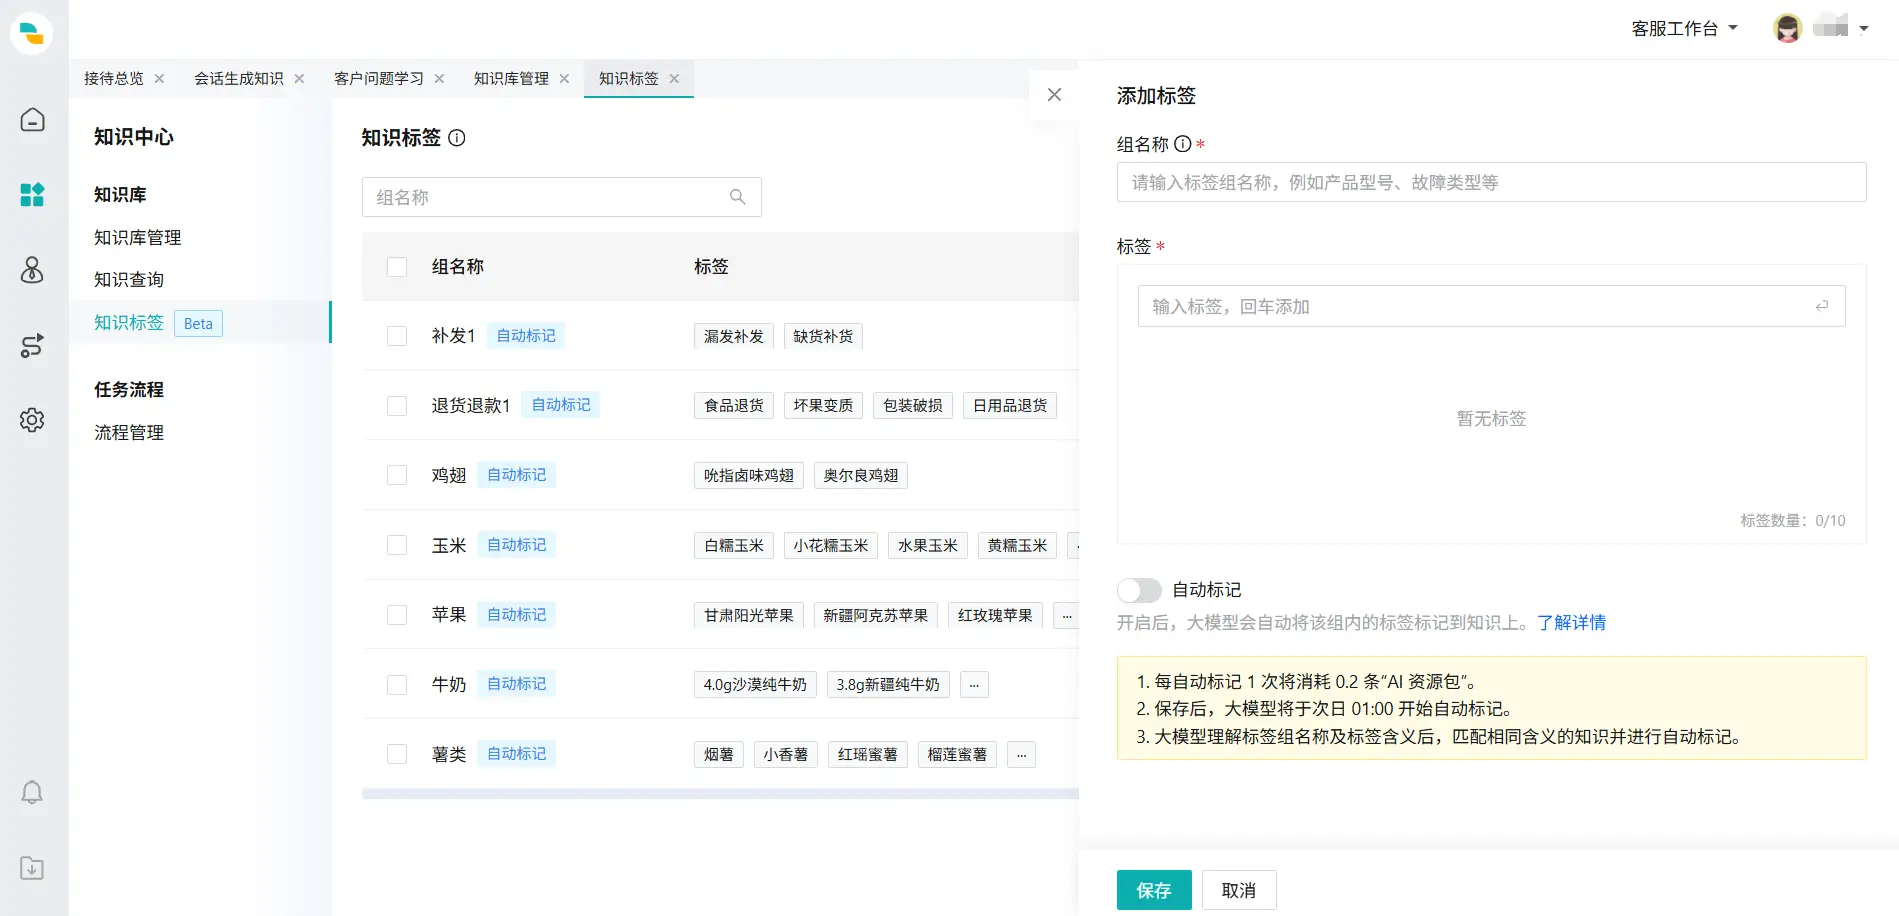Open the home icon in sidebar
Viewport: 1899px width, 916px height.
[32, 120]
